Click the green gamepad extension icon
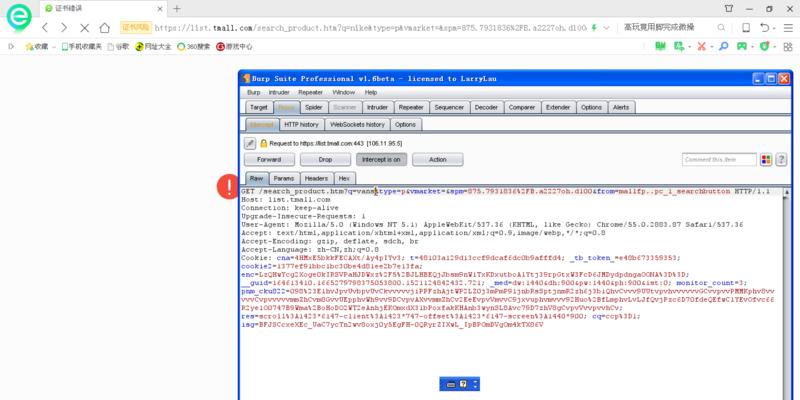800x400 pixels. 741,46
